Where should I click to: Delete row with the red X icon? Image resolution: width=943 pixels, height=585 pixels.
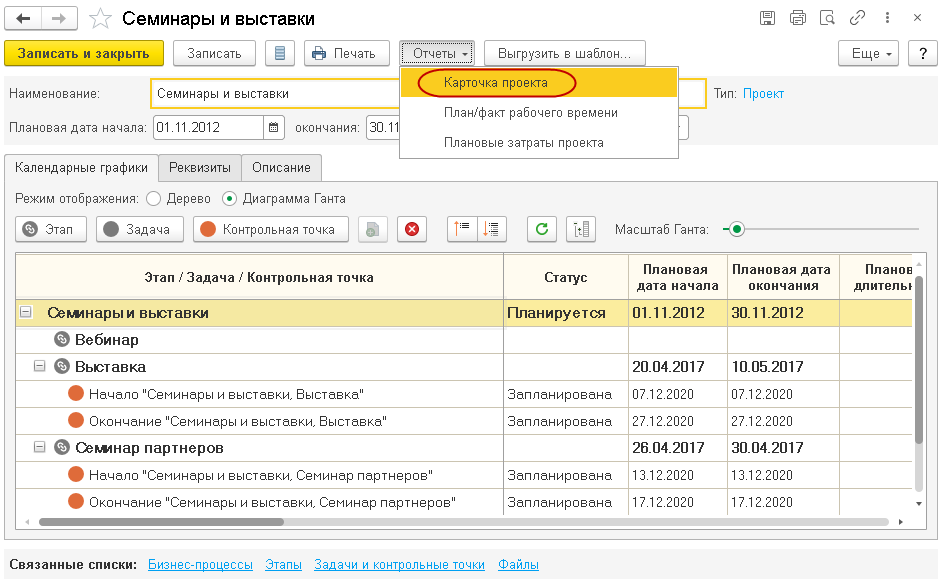412,229
